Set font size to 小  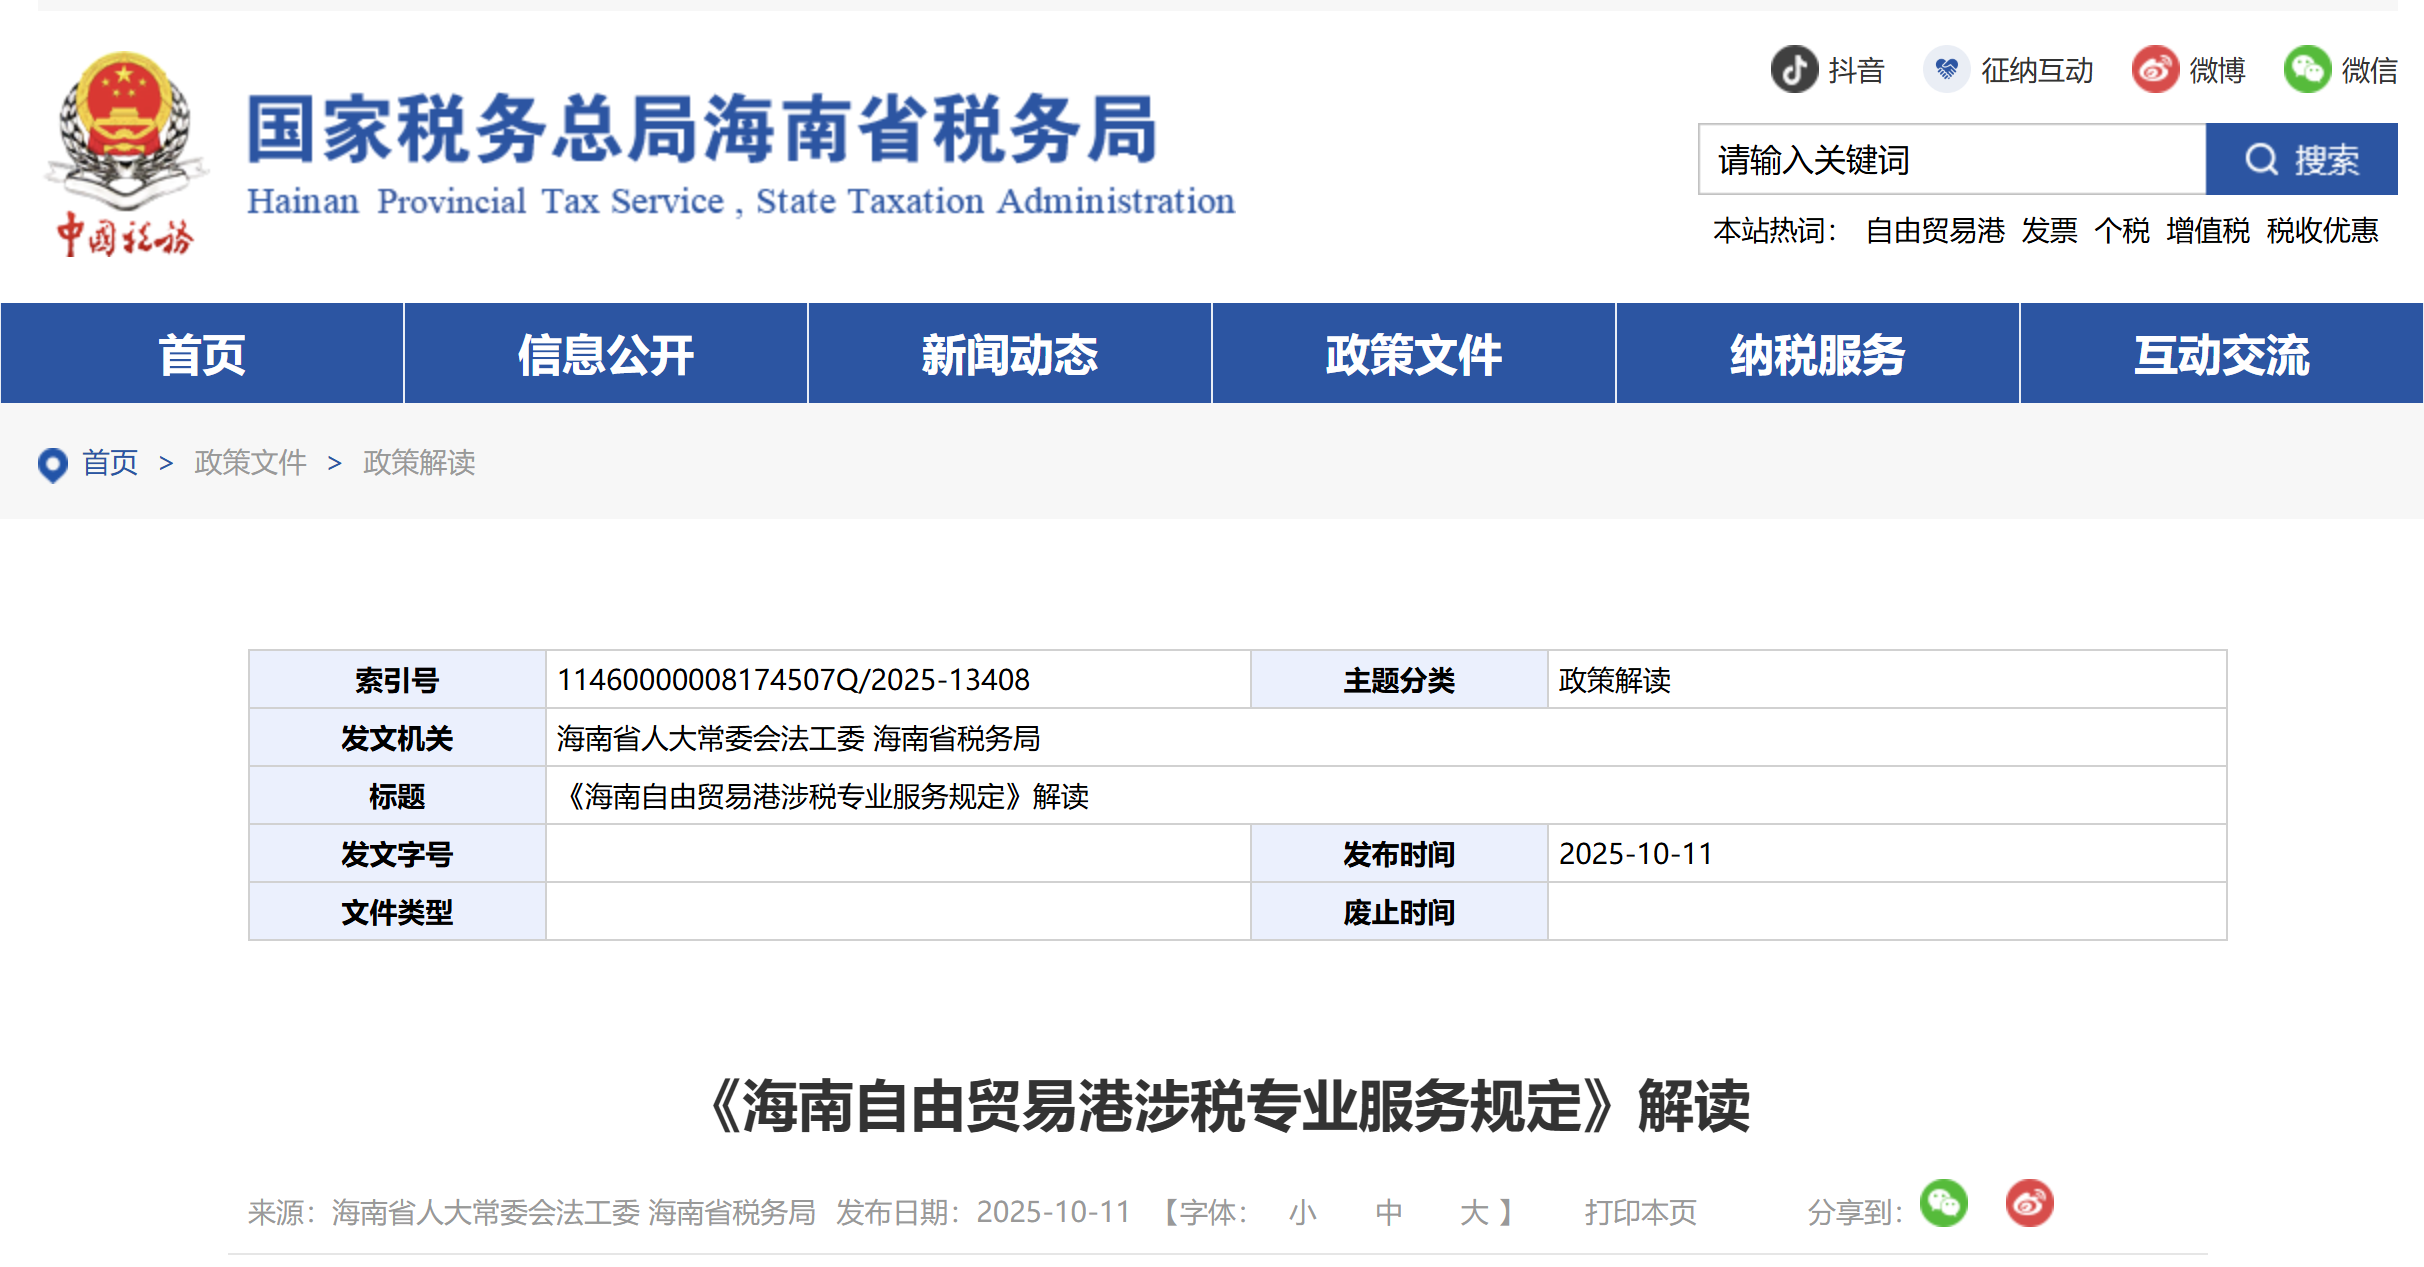pyautogui.click(x=1302, y=1213)
